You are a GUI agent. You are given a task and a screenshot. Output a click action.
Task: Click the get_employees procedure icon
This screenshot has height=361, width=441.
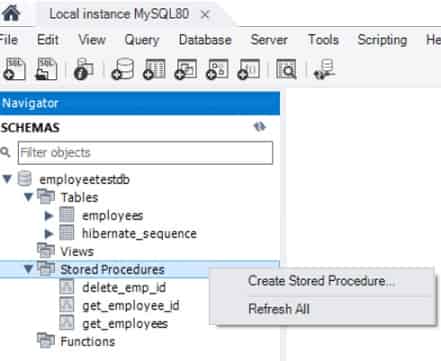pos(67,322)
